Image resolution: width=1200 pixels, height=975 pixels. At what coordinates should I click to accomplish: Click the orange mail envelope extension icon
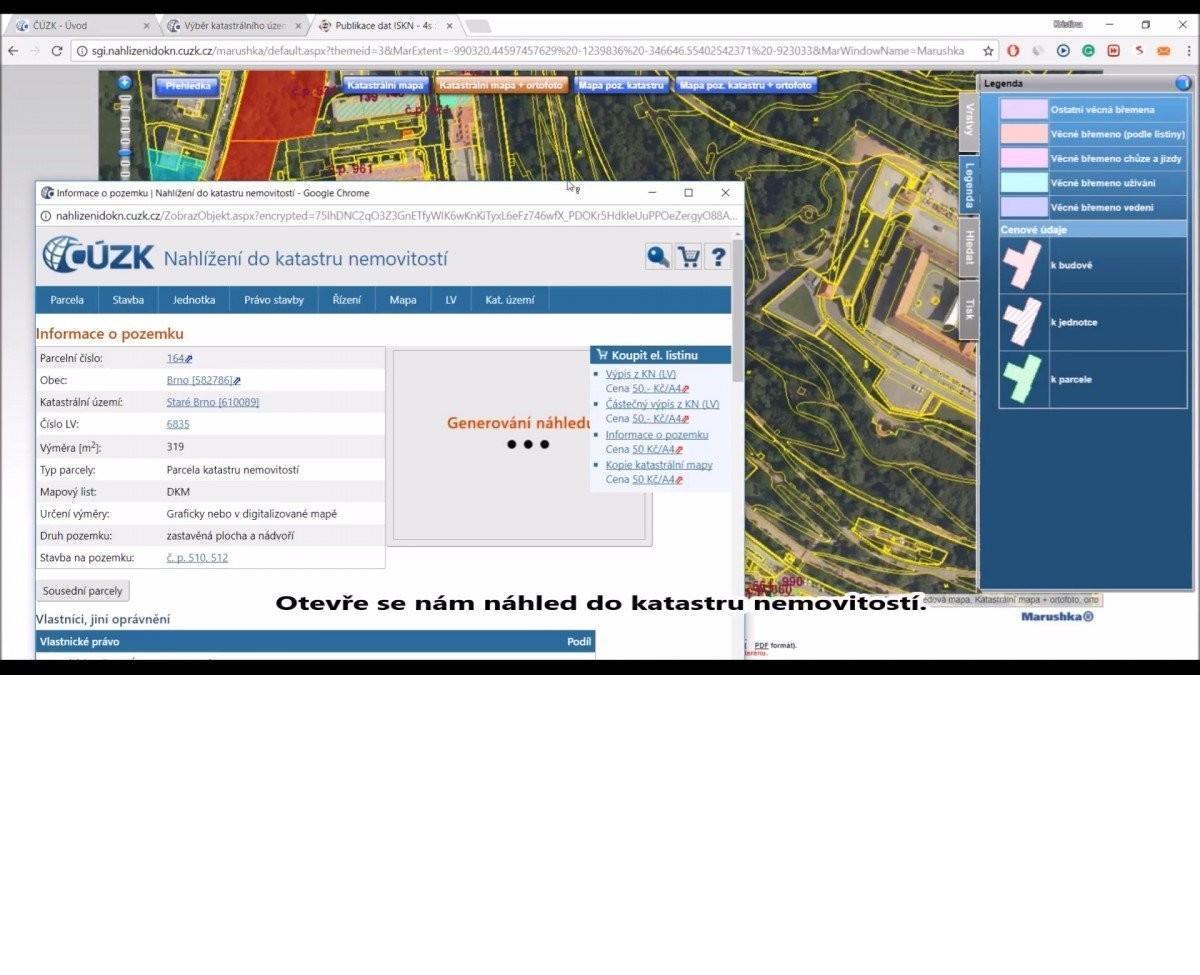[x=1163, y=50]
